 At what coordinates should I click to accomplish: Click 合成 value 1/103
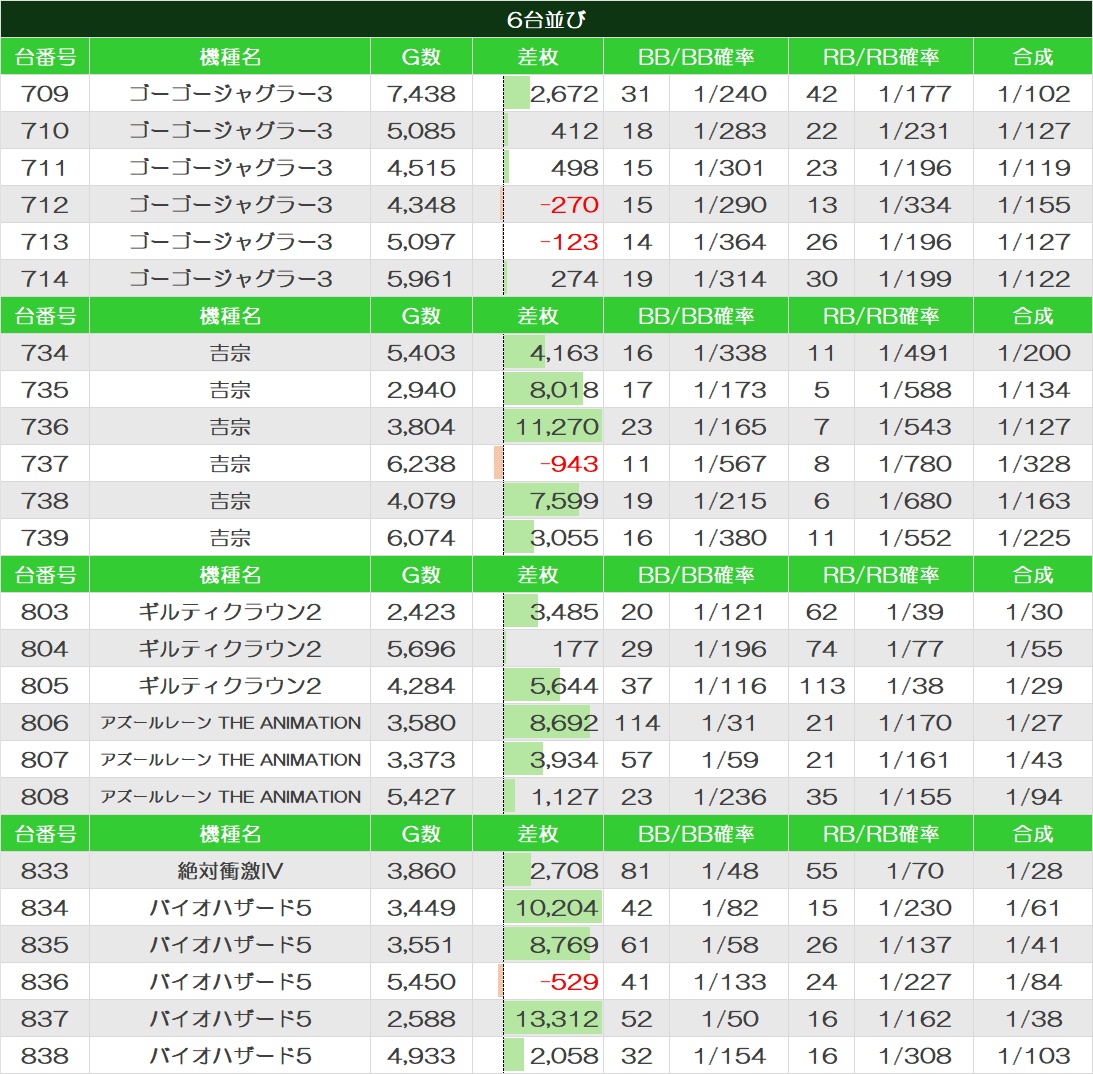tap(1033, 1054)
